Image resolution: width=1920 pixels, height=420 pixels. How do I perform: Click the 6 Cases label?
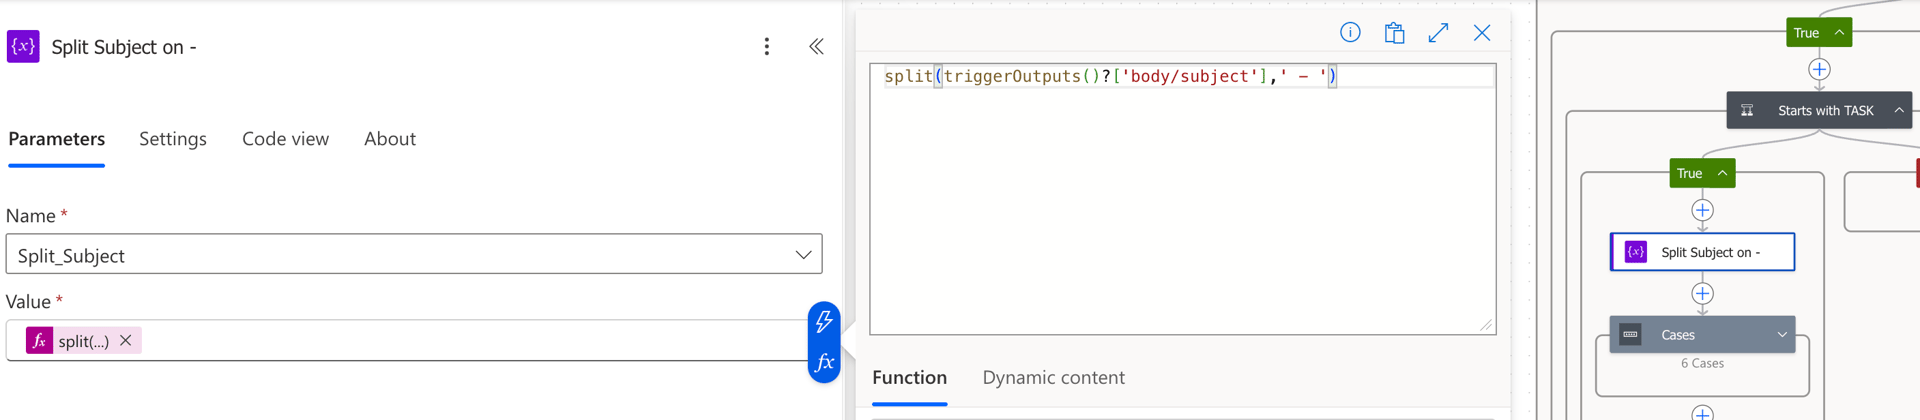pos(1702,364)
